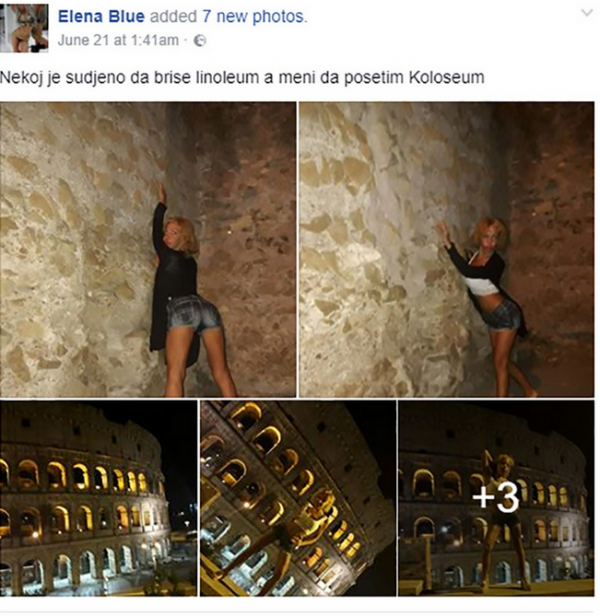Click the word 'added' in post header
The height and width of the screenshot is (616, 600).
coord(173,16)
